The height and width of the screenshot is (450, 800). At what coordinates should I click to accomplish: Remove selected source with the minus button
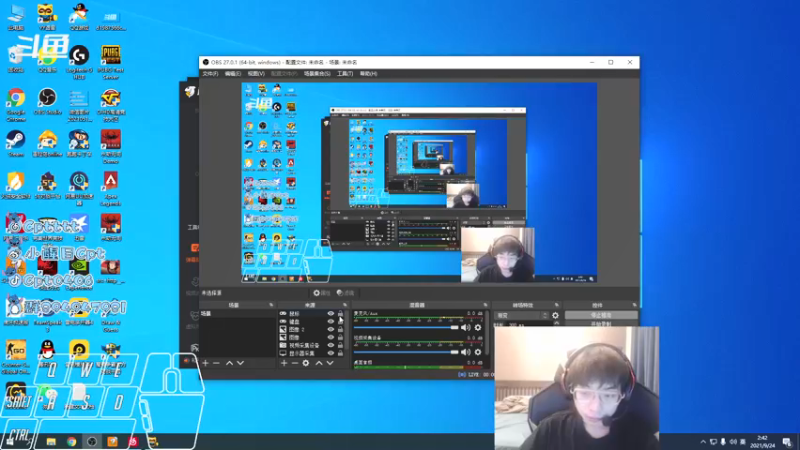[x=295, y=363]
